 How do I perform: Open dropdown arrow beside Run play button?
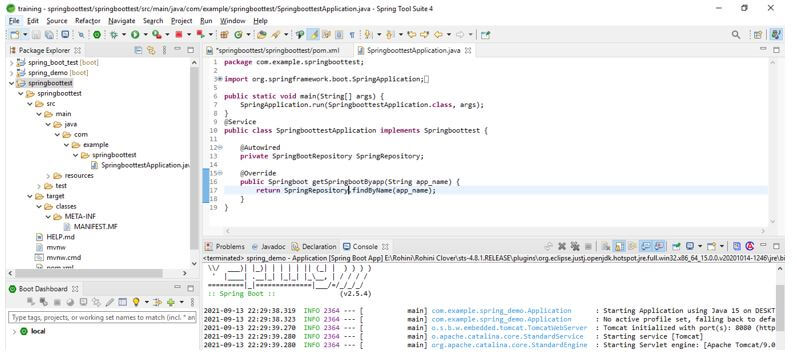(145, 35)
